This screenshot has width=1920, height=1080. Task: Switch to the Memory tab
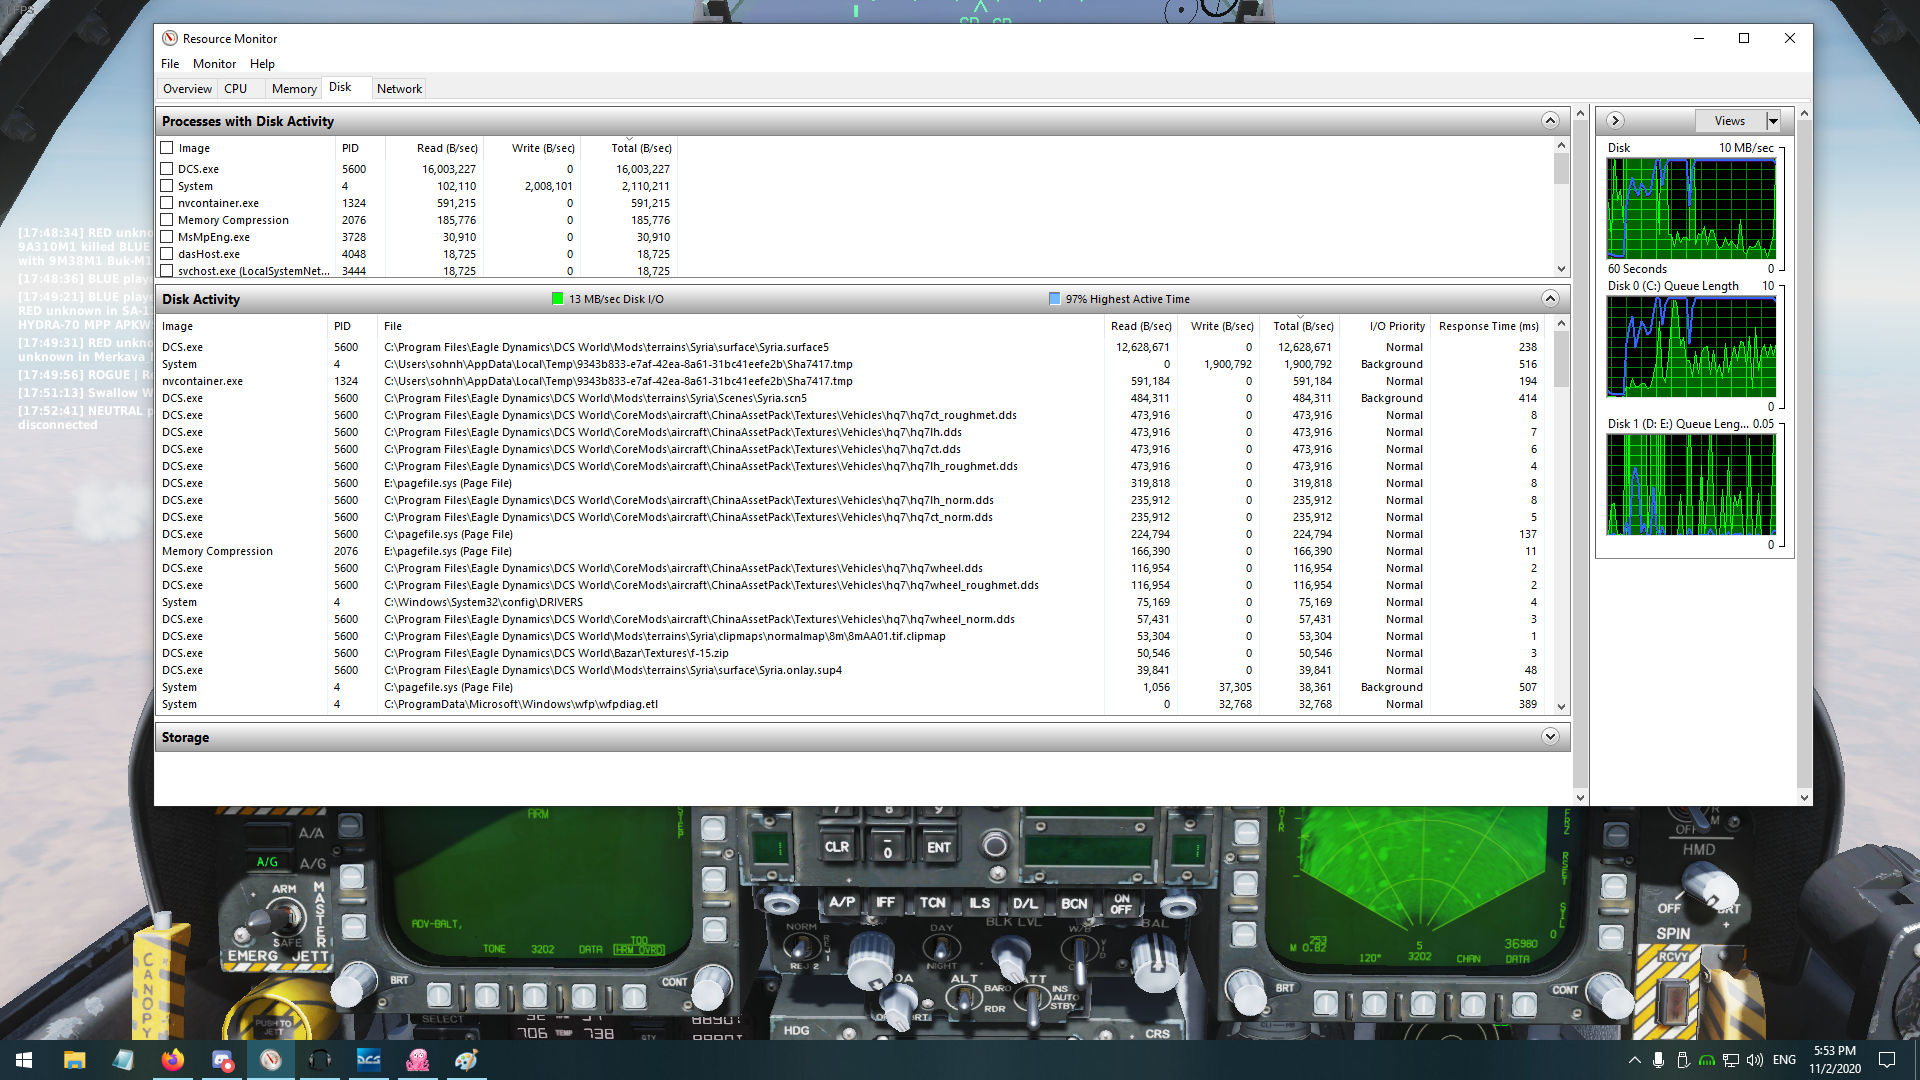(x=294, y=89)
